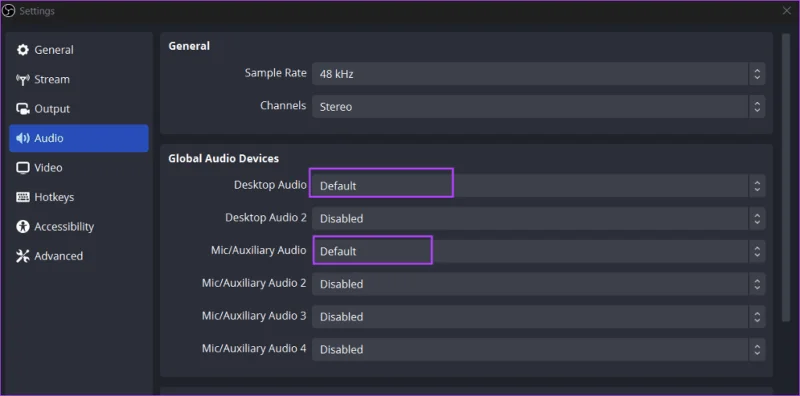This screenshot has width=800, height=396.
Task: Open the General settings tab
Action: [x=79, y=50]
